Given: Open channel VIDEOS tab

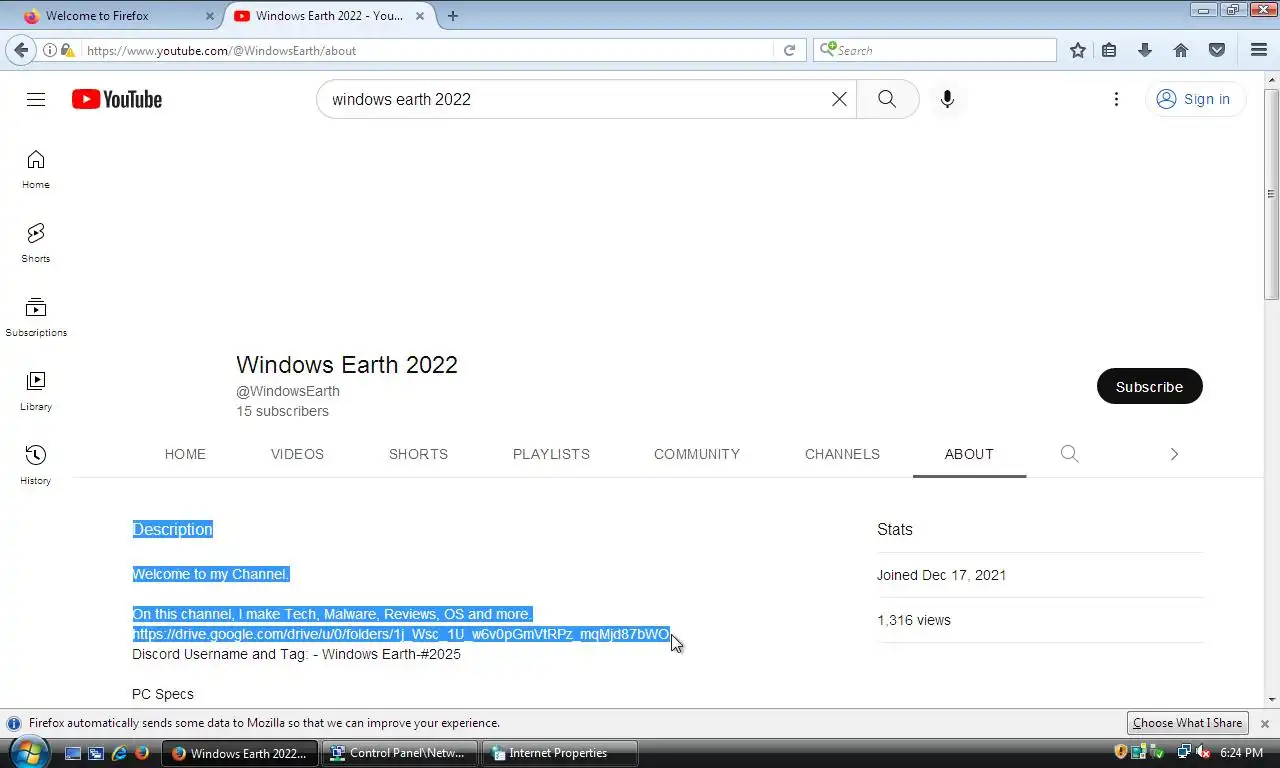Looking at the screenshot, I should (x=297, y=454).
